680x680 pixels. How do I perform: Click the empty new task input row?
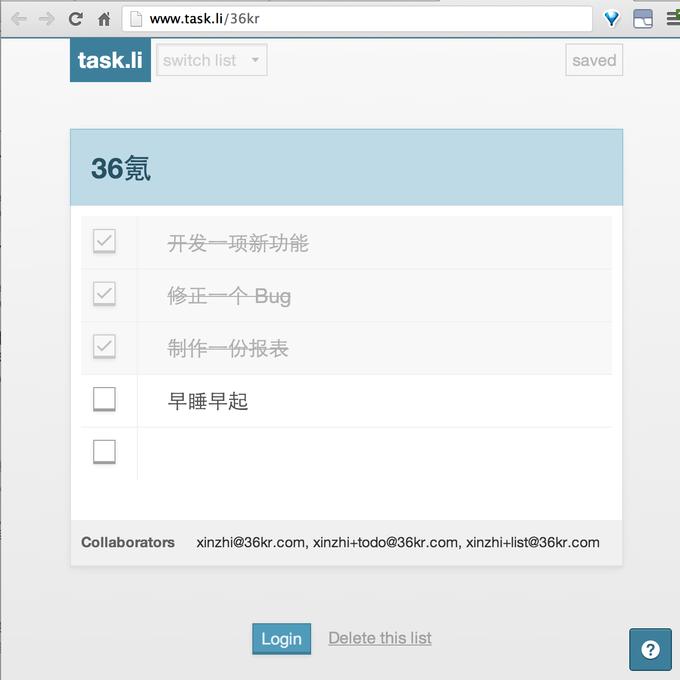coord(375,454)
